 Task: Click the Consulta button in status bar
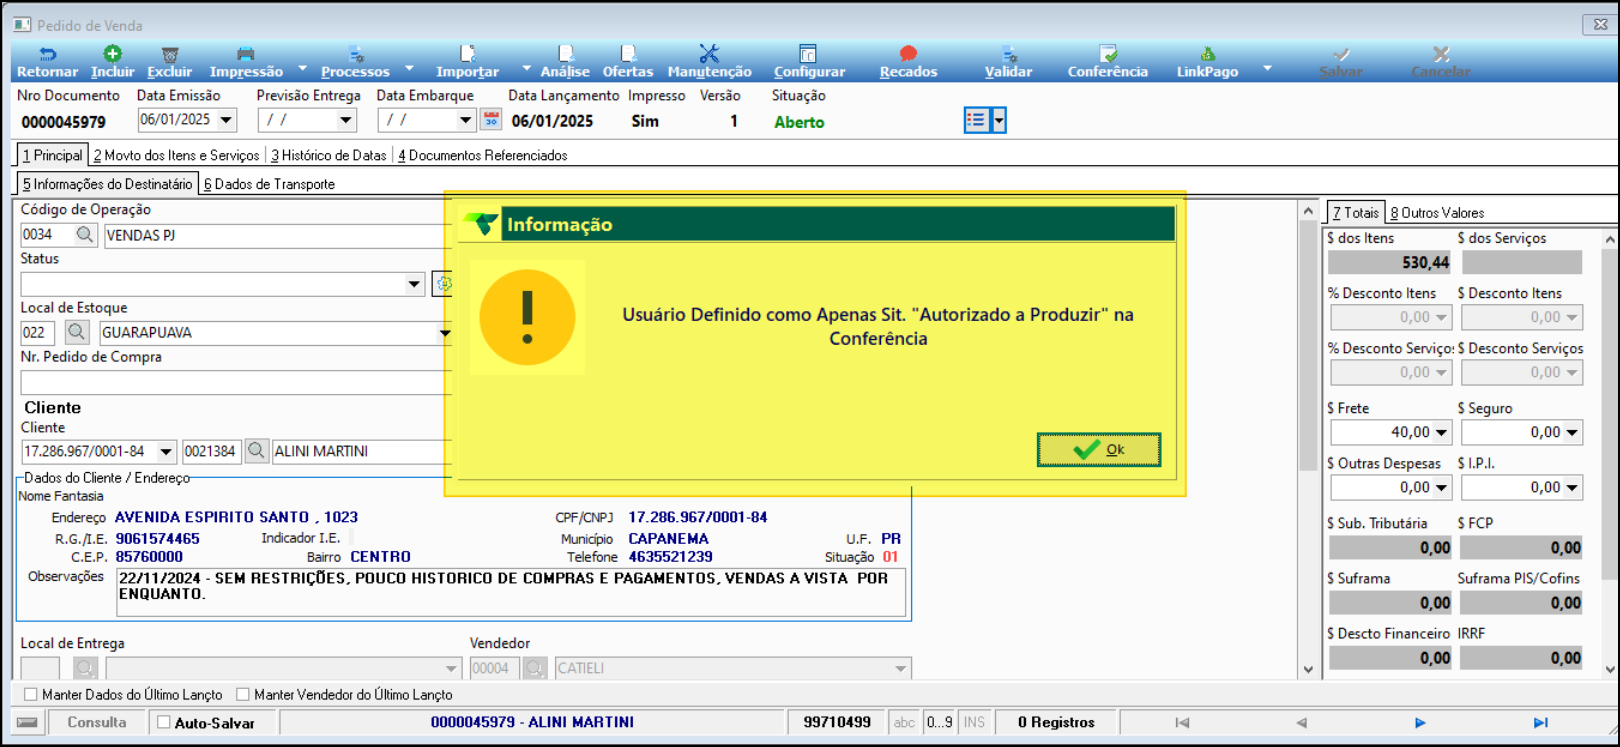tap(97, 723)
